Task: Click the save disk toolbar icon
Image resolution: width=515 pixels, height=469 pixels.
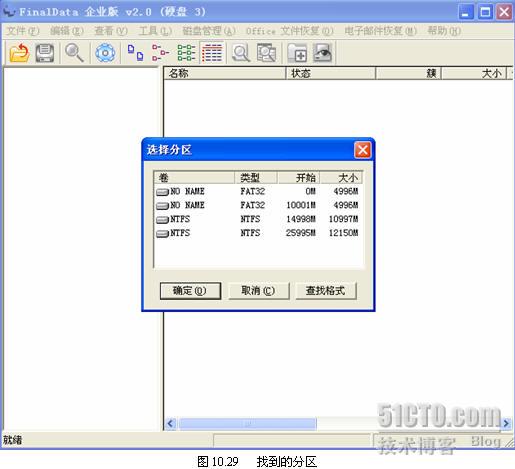Action: (x=45, y=53)
